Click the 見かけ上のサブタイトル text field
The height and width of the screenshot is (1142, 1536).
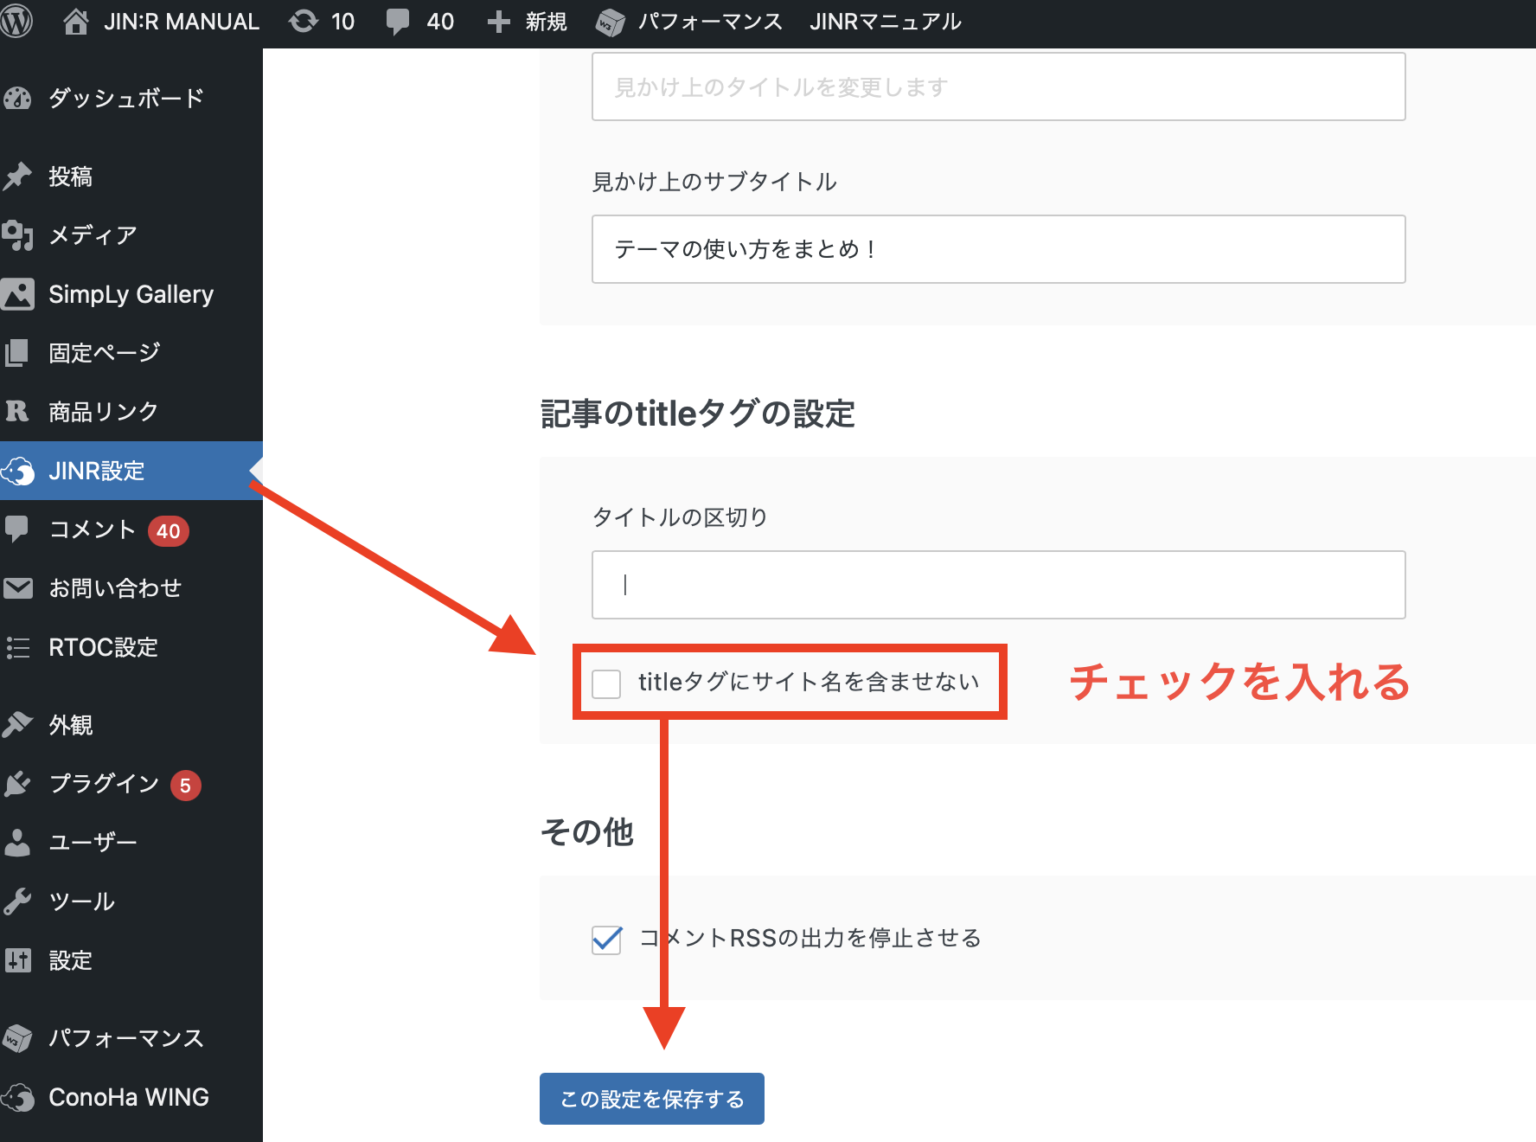coord(998,249)
